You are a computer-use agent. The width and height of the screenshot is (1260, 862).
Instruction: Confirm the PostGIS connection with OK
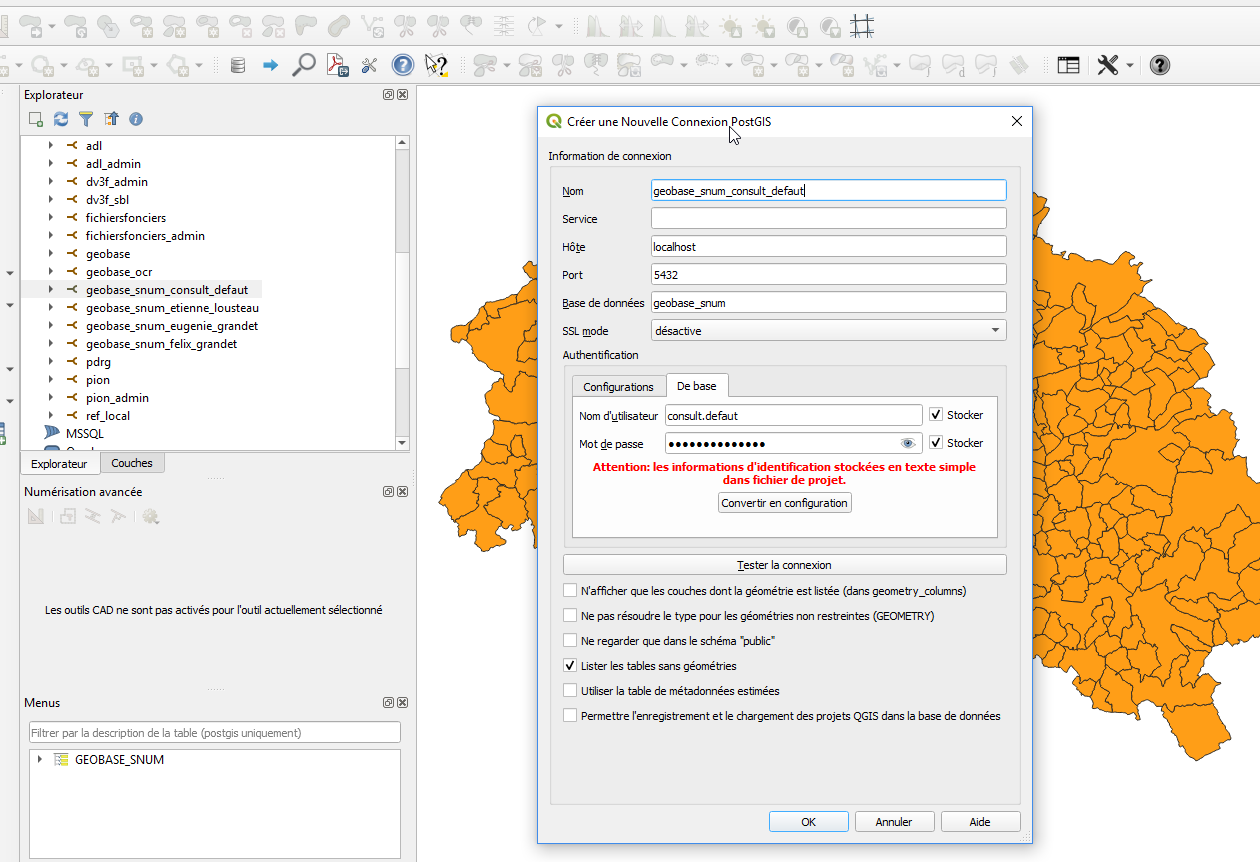point(809,822)
